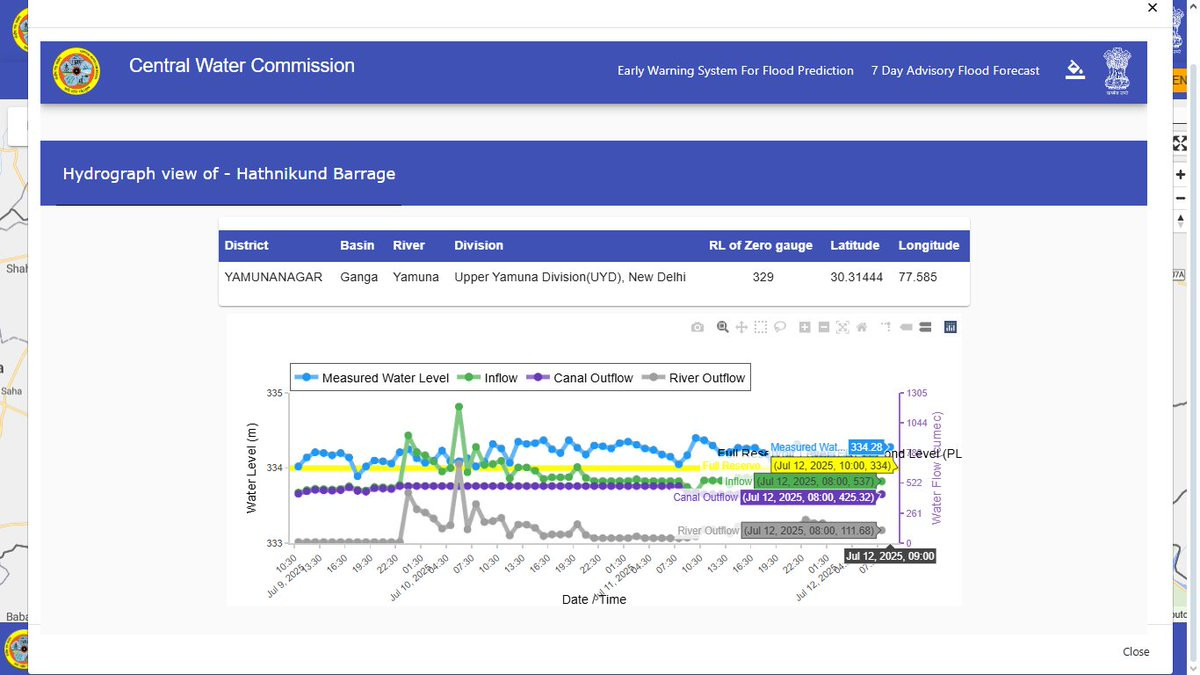Click the Central Water Commission logo
Viewport: 1200px width, 675px height.
pos(76,71)
